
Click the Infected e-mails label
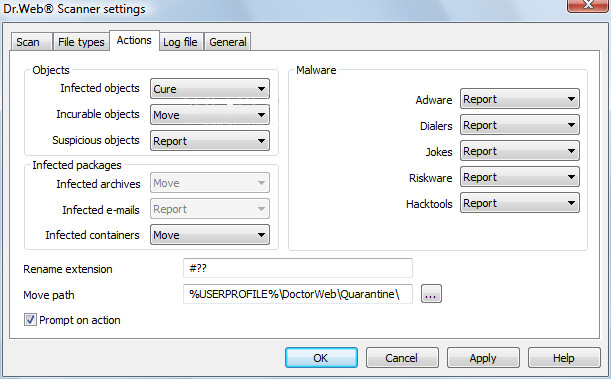click(x=101, y=210)
